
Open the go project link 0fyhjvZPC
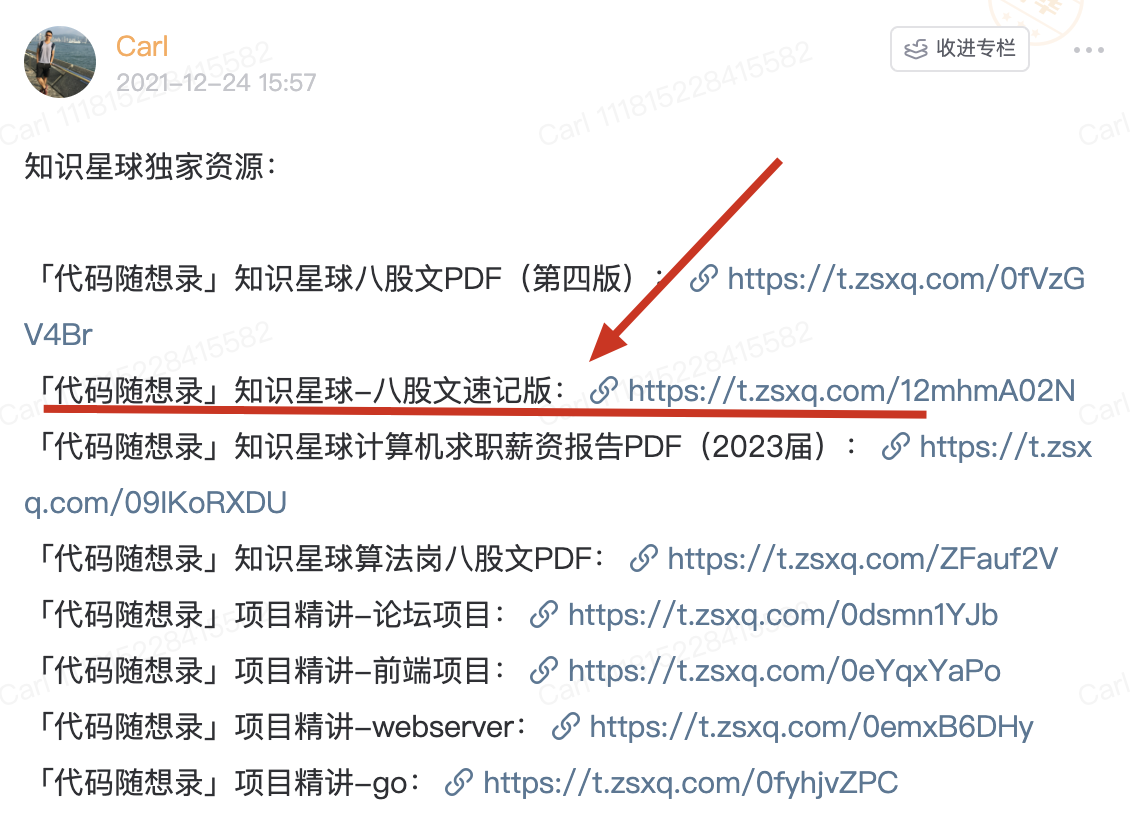pos(691,783)
